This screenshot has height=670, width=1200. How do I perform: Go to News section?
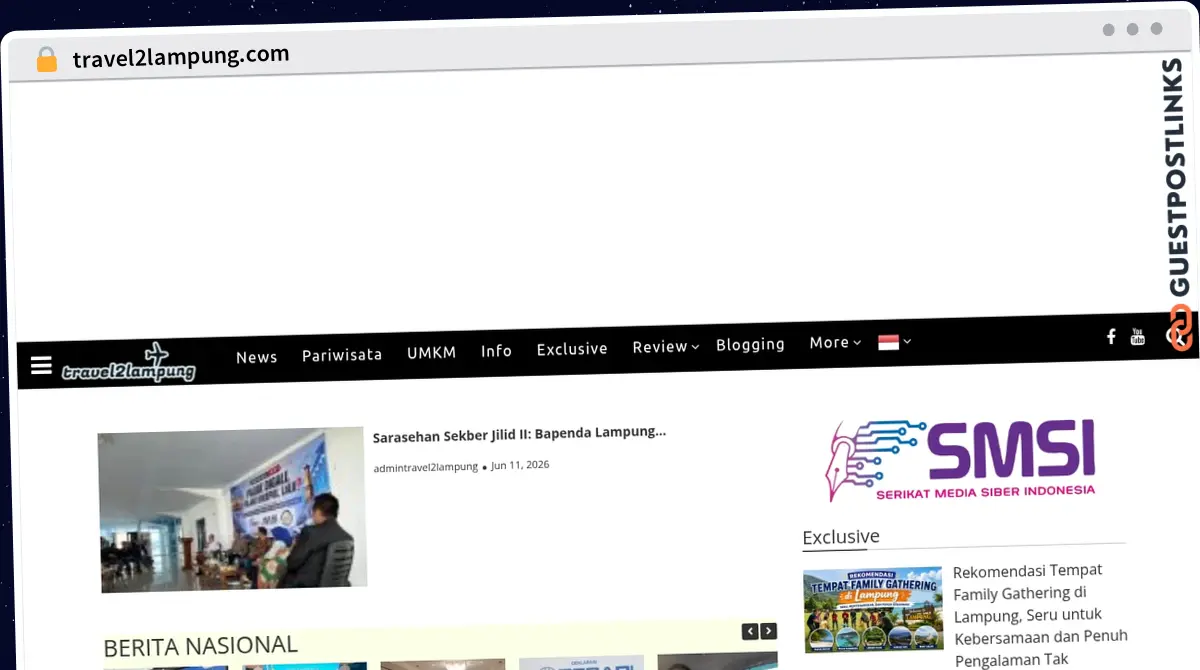point(257,357)
